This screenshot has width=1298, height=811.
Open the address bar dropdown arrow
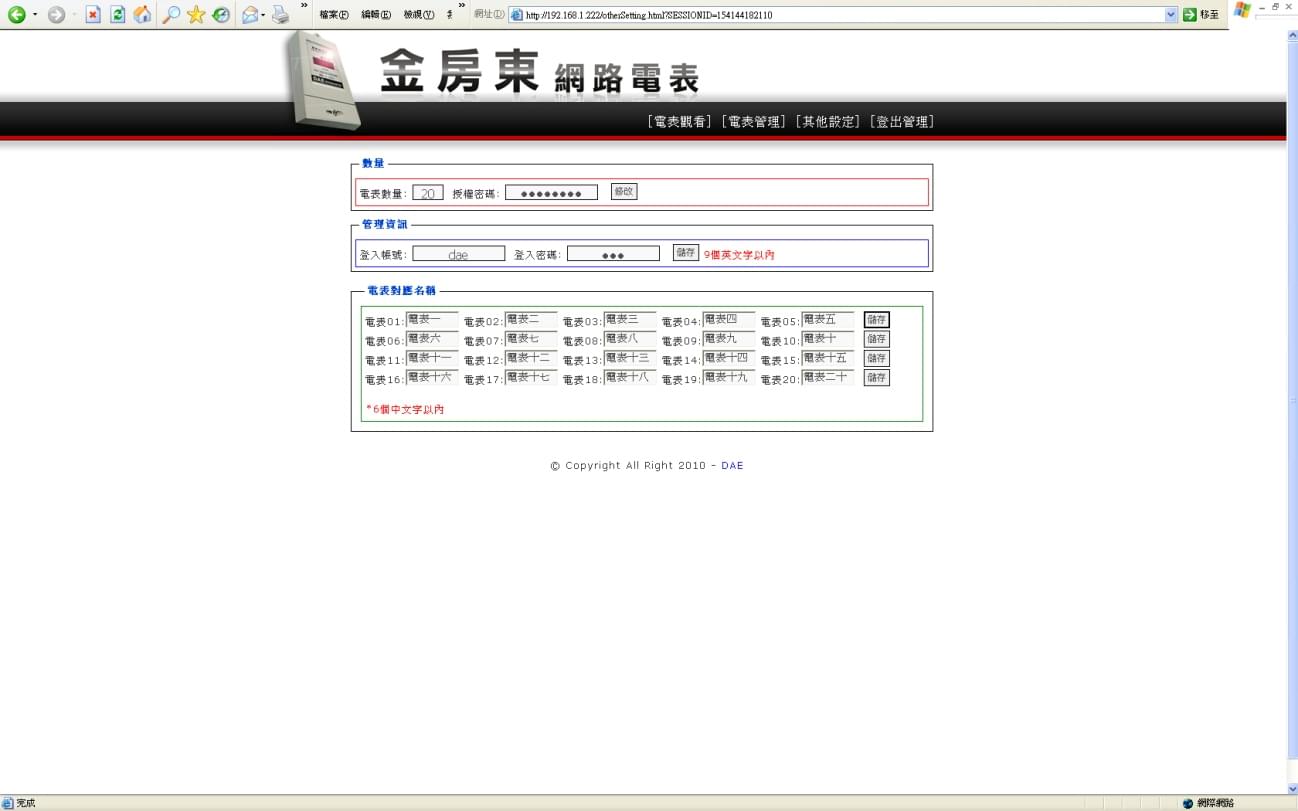[x=1171, y=15]
